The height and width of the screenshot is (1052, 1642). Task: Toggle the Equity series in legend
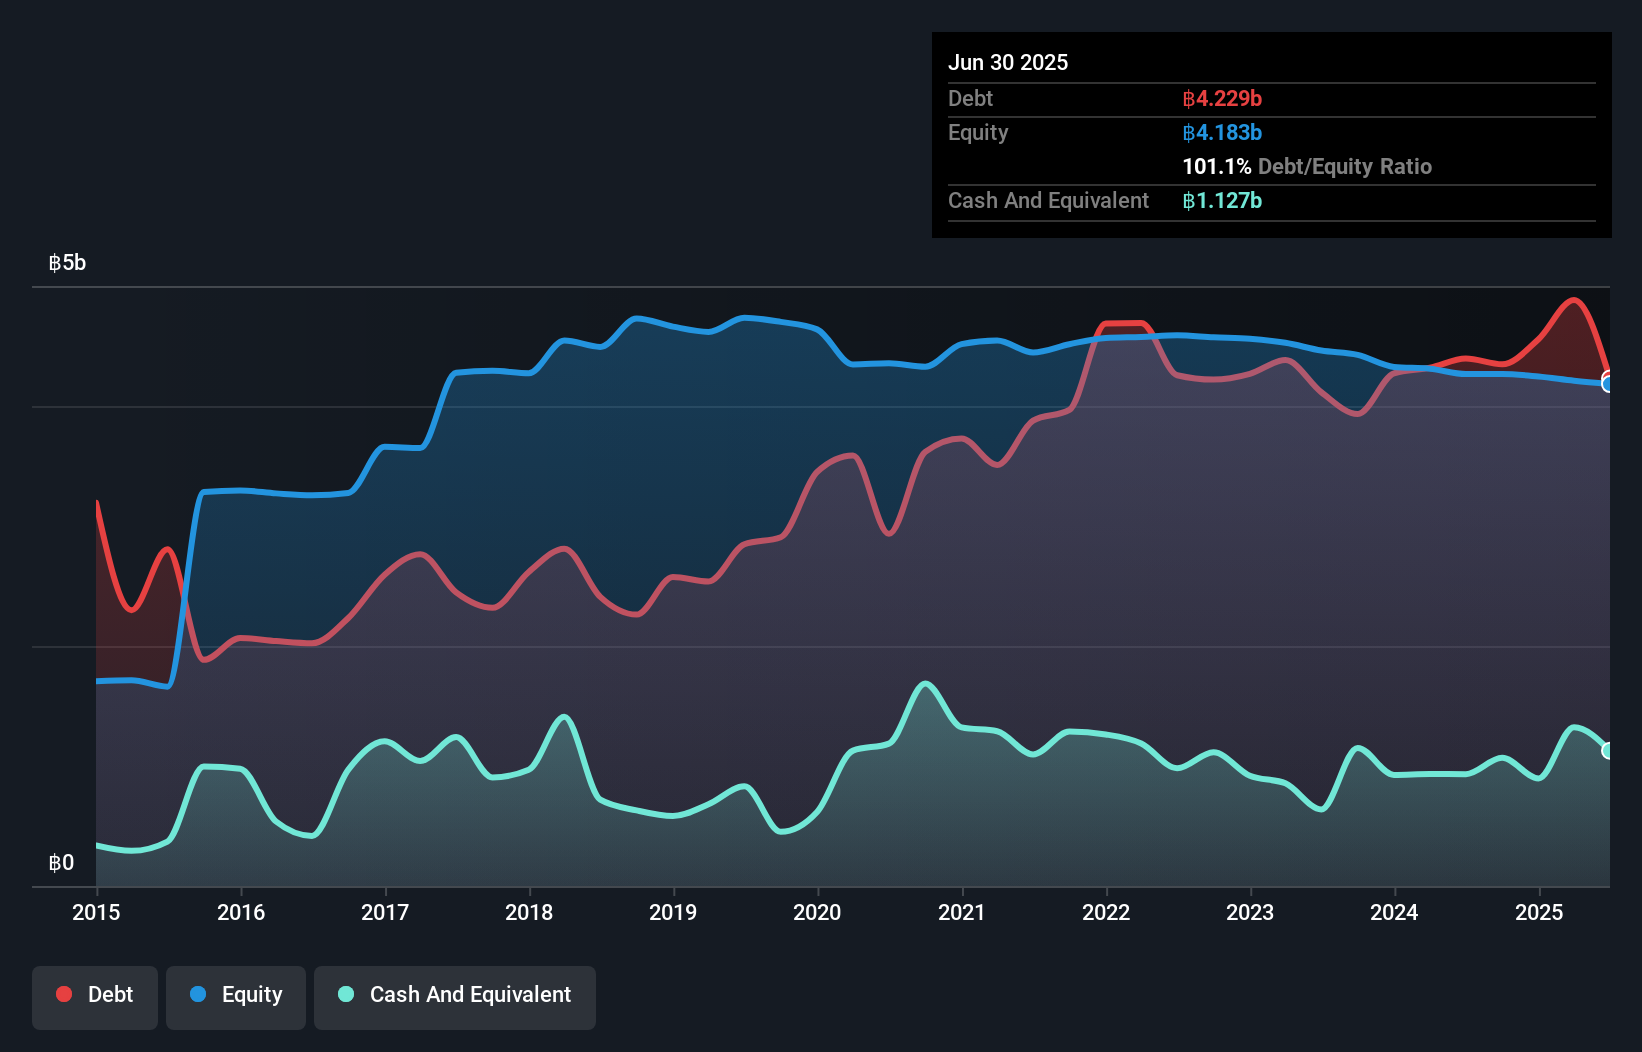point(236,995)
